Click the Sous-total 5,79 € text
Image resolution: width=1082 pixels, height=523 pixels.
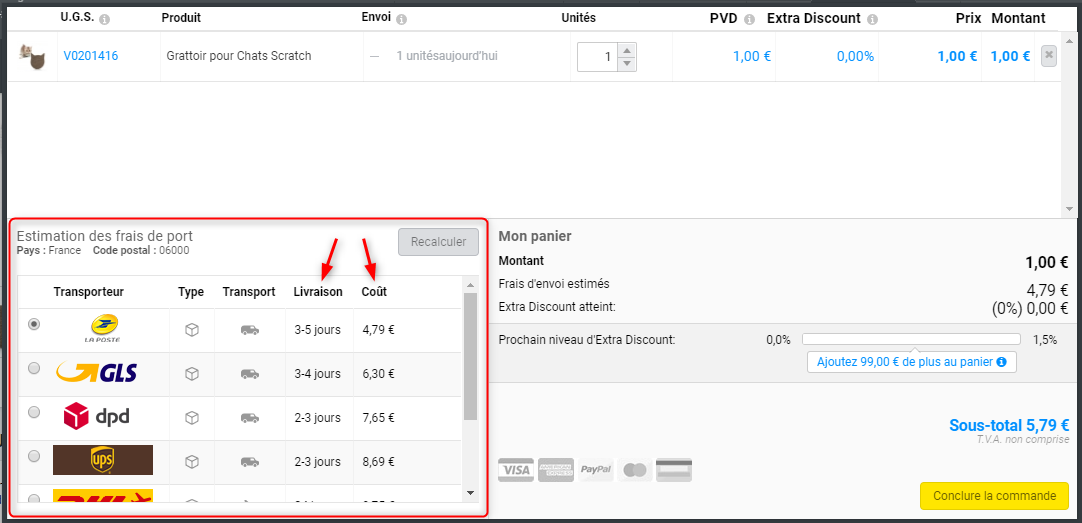[x=1010, y=425]
